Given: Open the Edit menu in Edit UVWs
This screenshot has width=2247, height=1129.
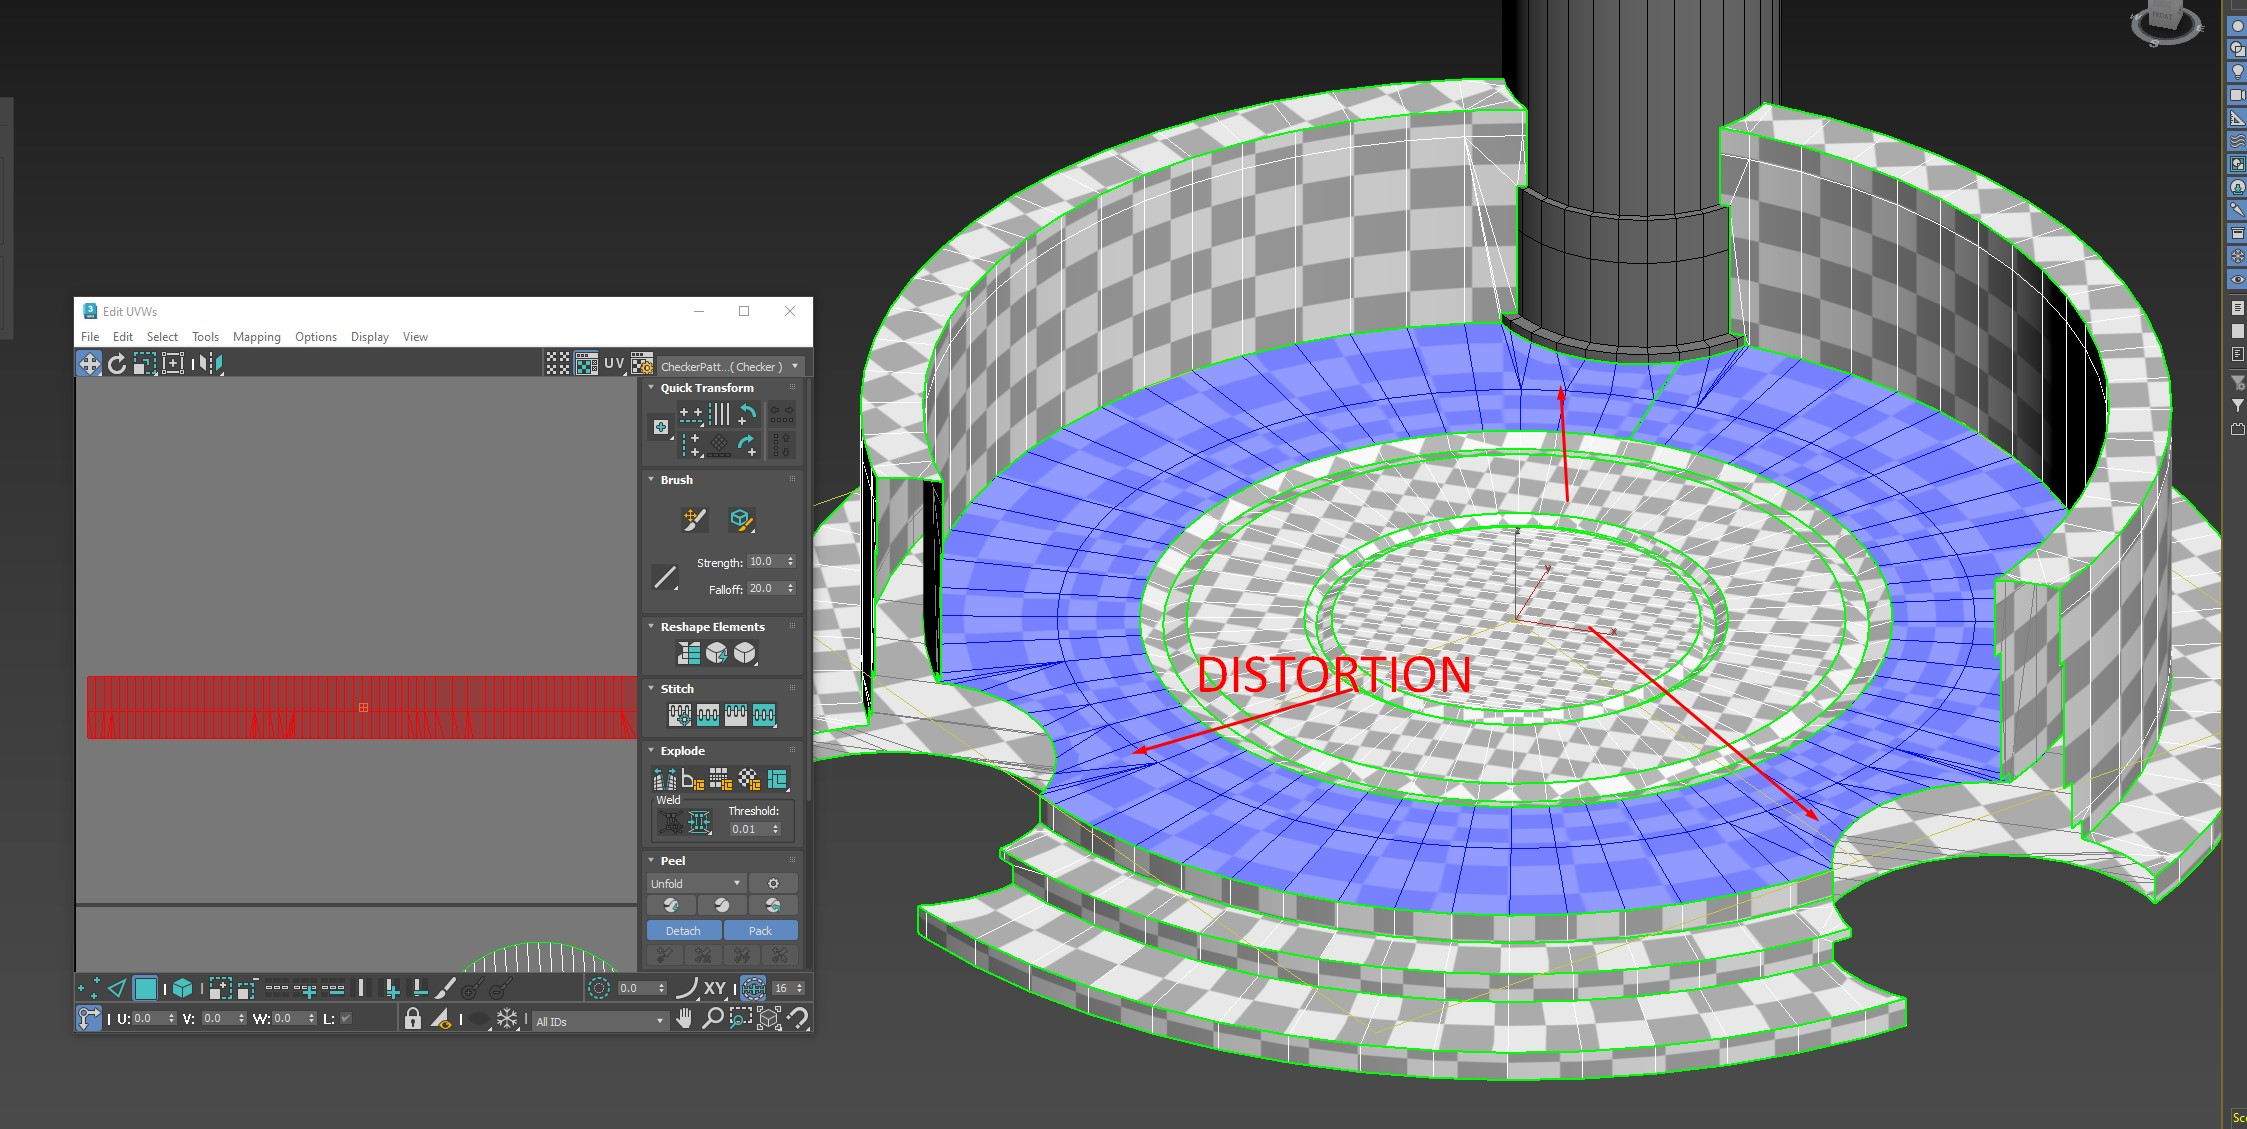Looking at the screenshot, I should tap(123, 337).
